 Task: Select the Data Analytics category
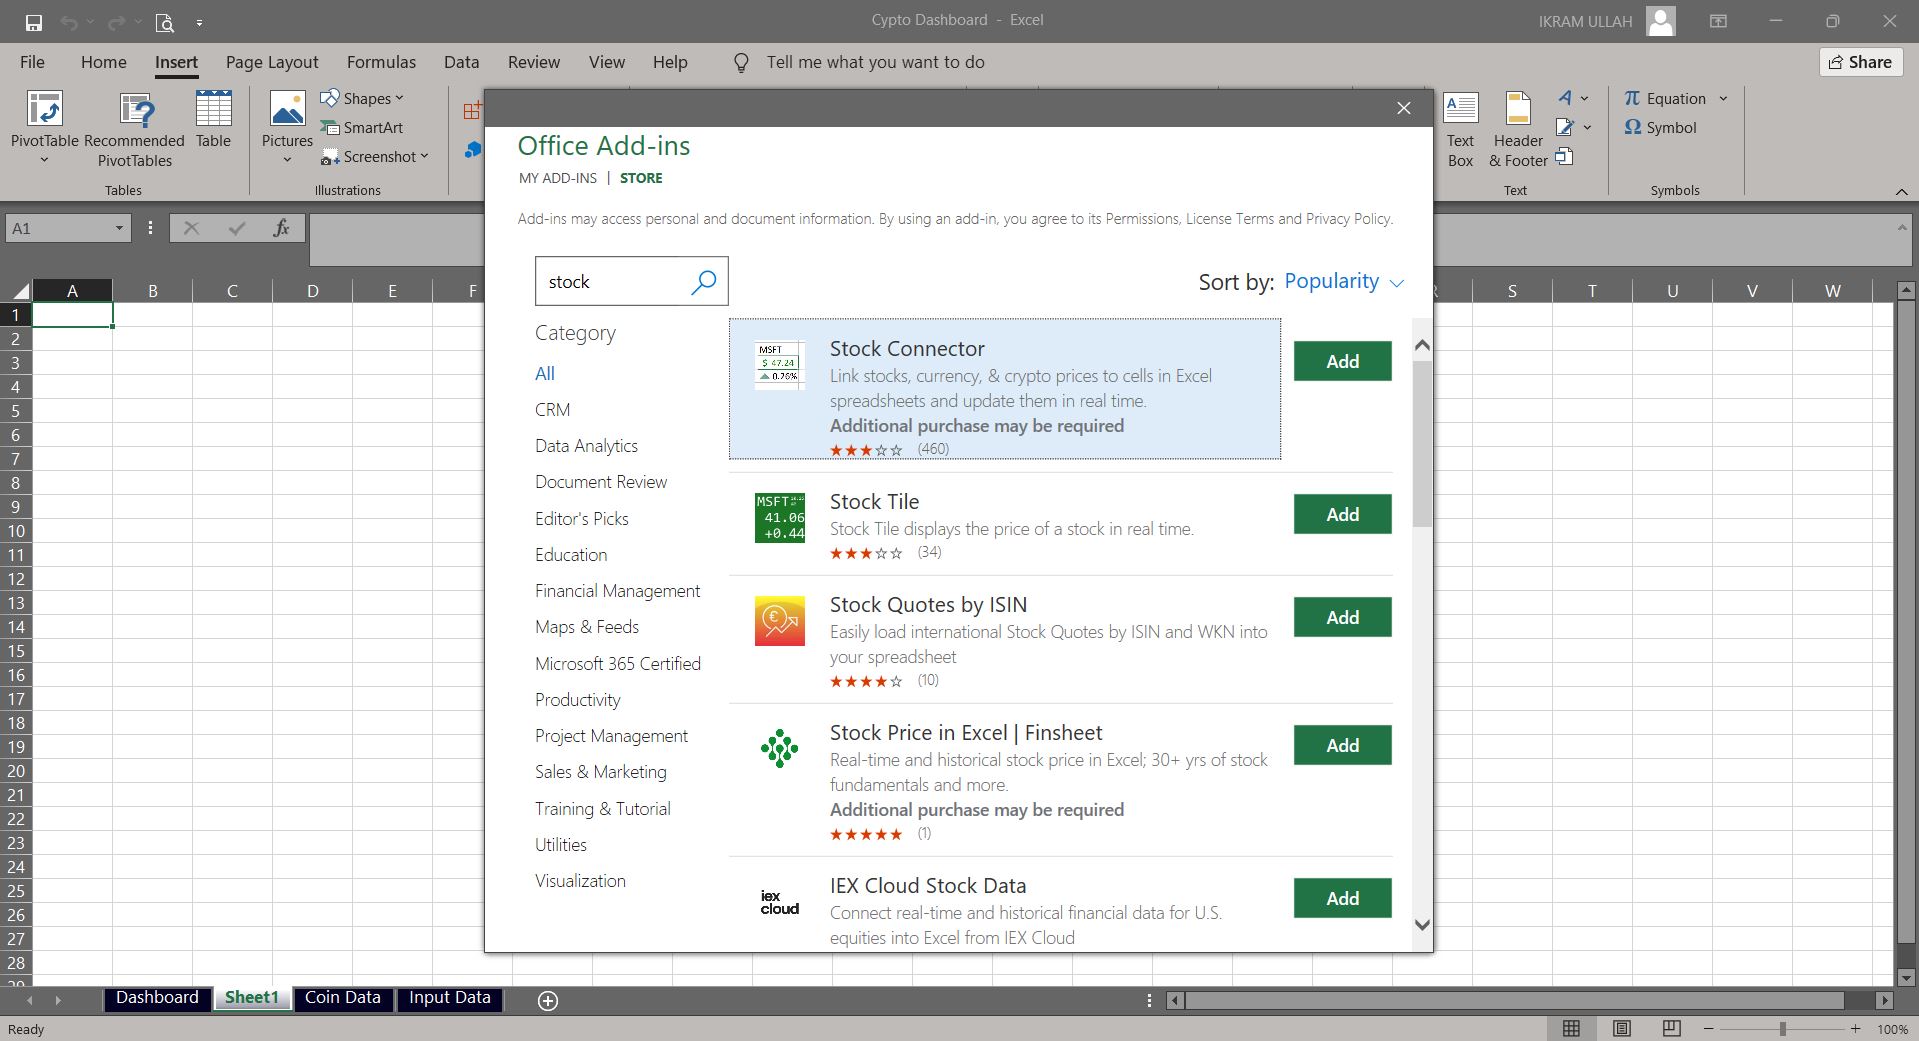[586, 446]
